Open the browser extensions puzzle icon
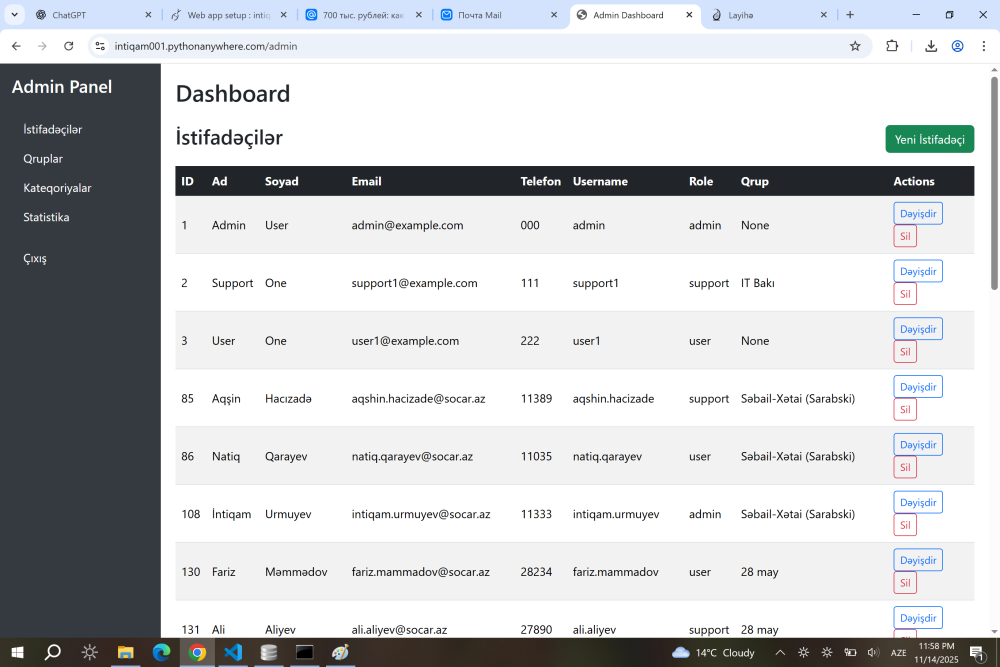This screenshot has height=667, width=1000. tap(892, 46)
